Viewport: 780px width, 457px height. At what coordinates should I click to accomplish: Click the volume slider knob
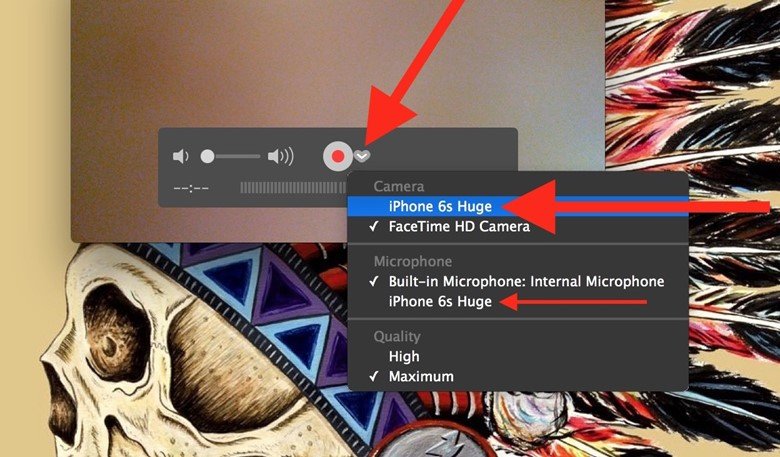click(208, 157)
